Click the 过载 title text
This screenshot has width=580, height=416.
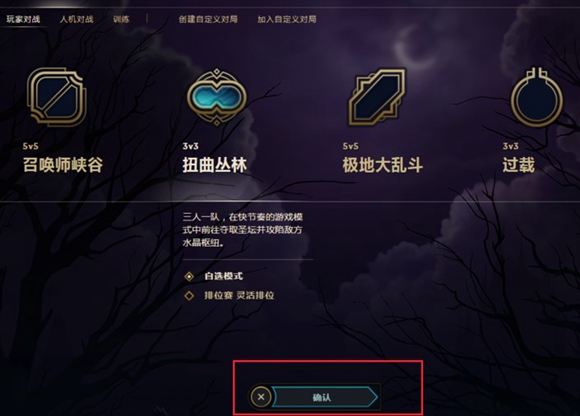519,165
